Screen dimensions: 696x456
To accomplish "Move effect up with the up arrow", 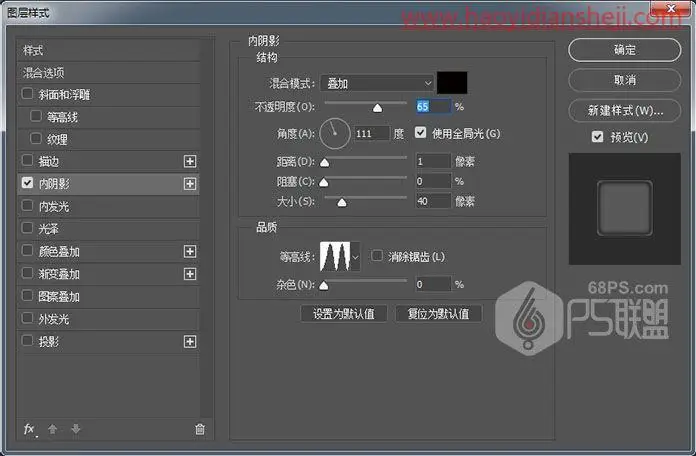I will pyautogui.click(x=53, y=429).
